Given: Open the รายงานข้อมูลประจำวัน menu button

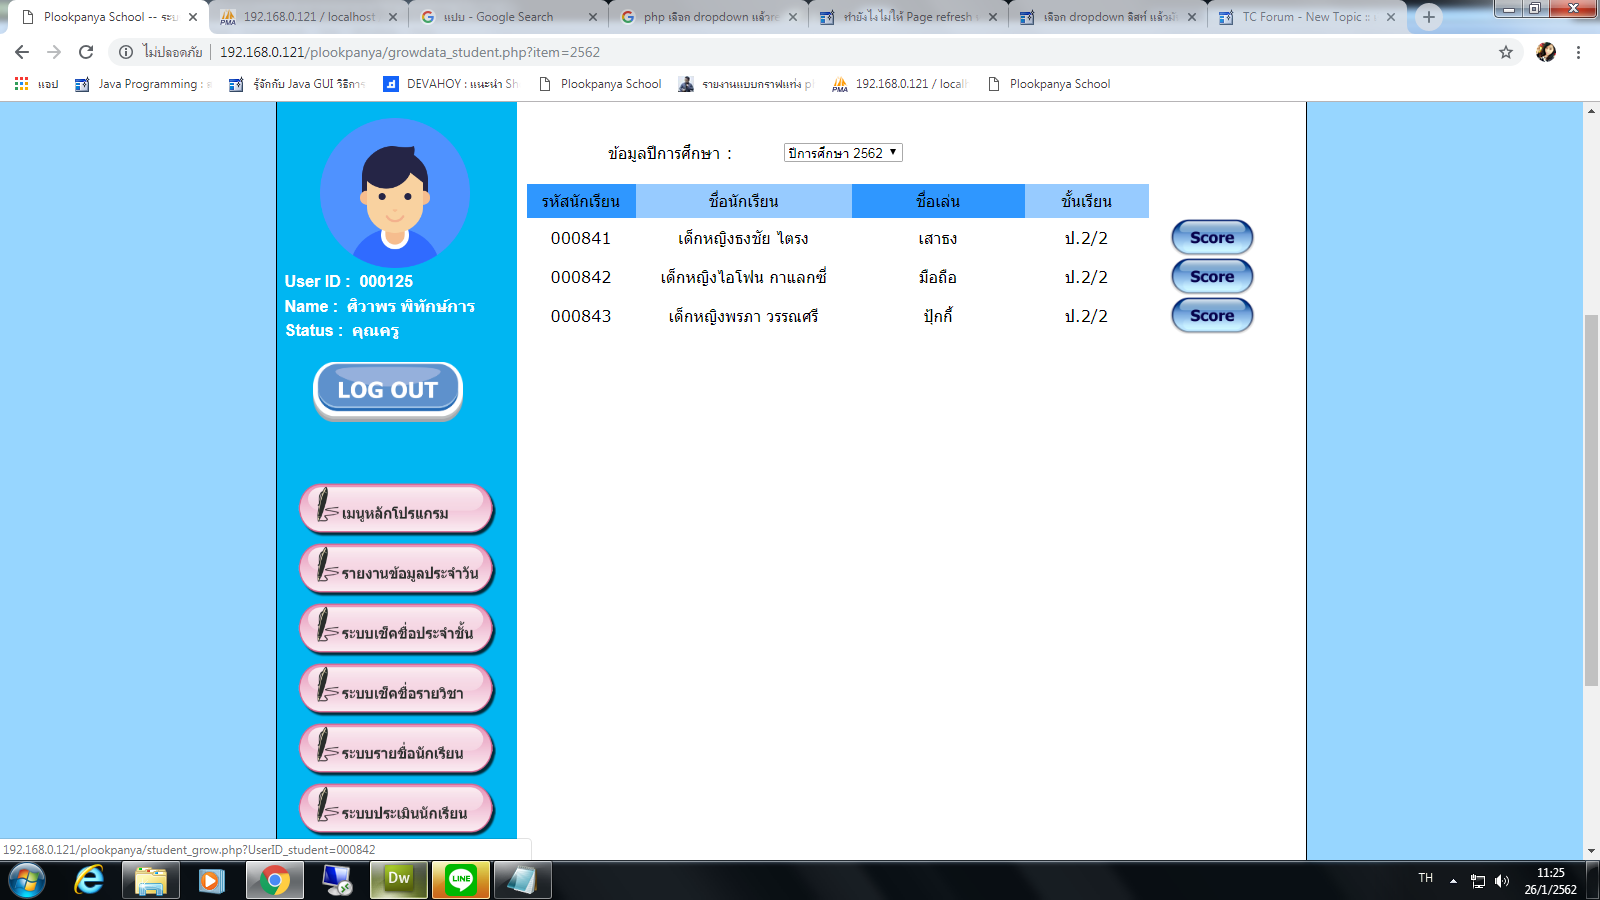Looking at the screenshot, I should click(x=397, y=571).
